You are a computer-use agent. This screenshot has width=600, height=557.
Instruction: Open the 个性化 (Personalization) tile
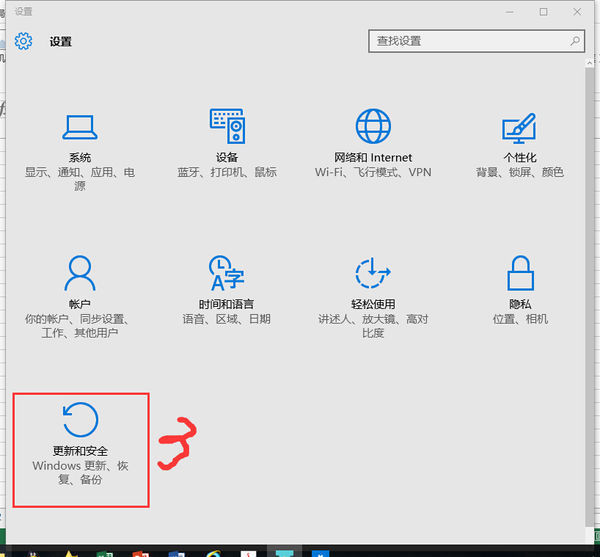pos(520,144)
